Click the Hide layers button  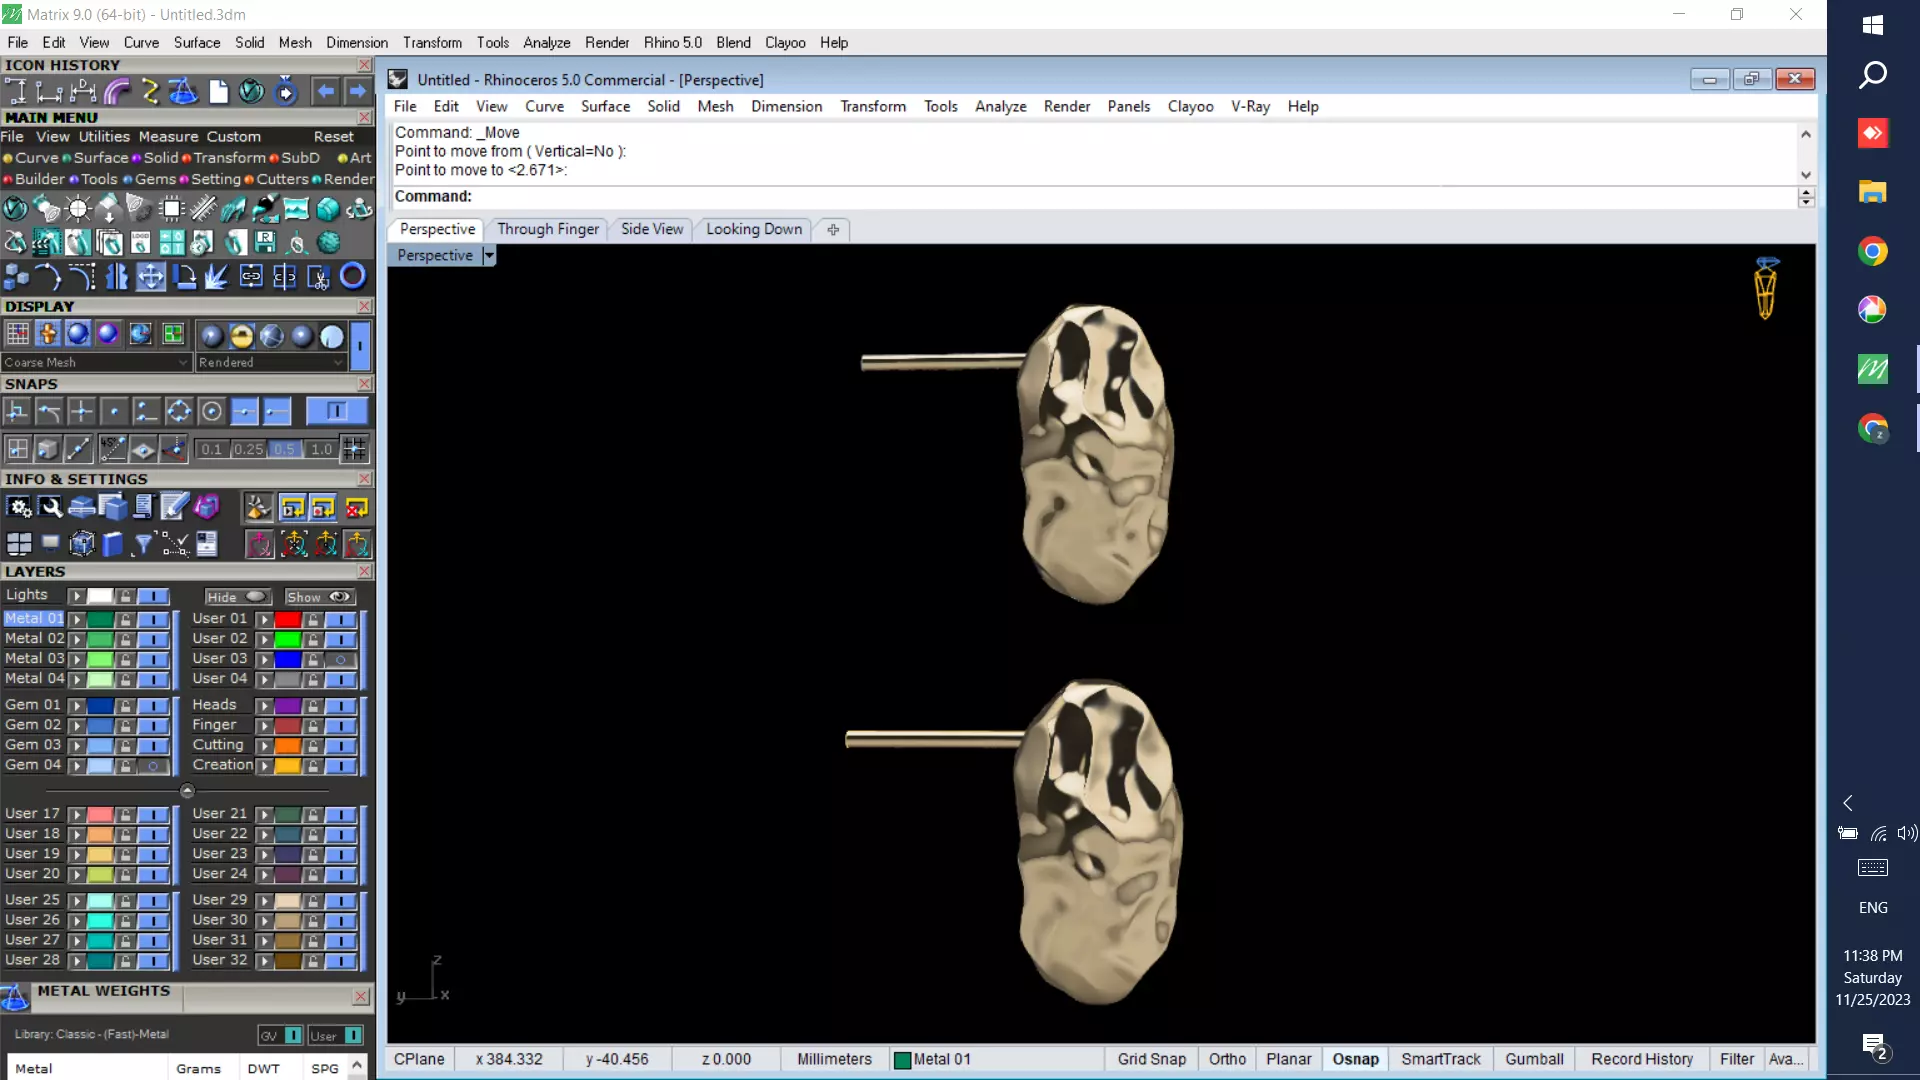click(237, 597)
